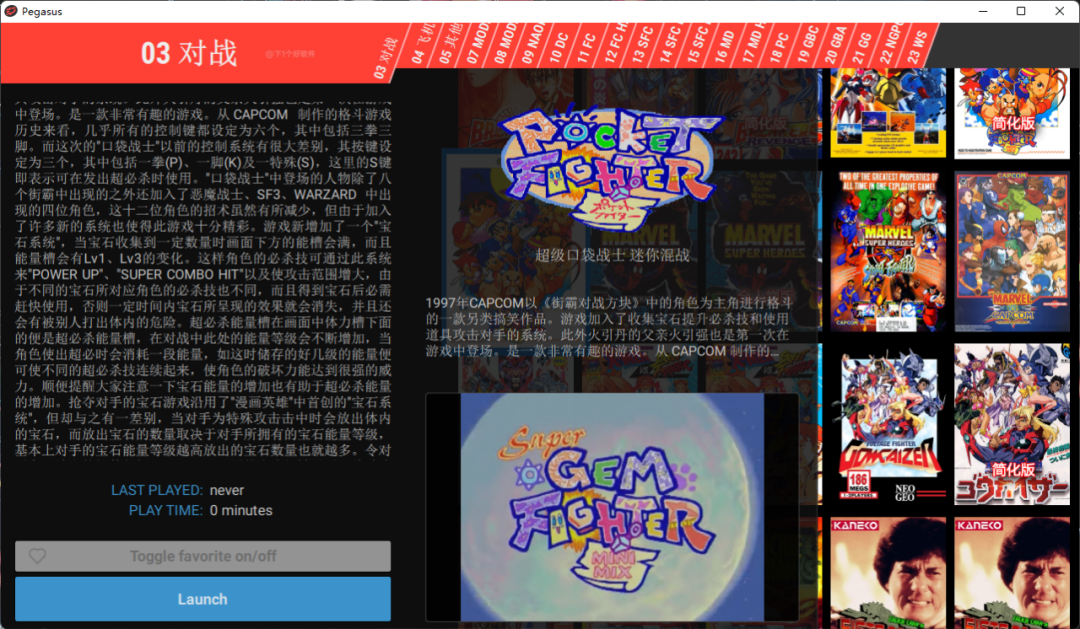Switch to the 04 飞机 collection tab
Image resolution: width=1080 pixels, height=629 pixels.
[422, 45]
